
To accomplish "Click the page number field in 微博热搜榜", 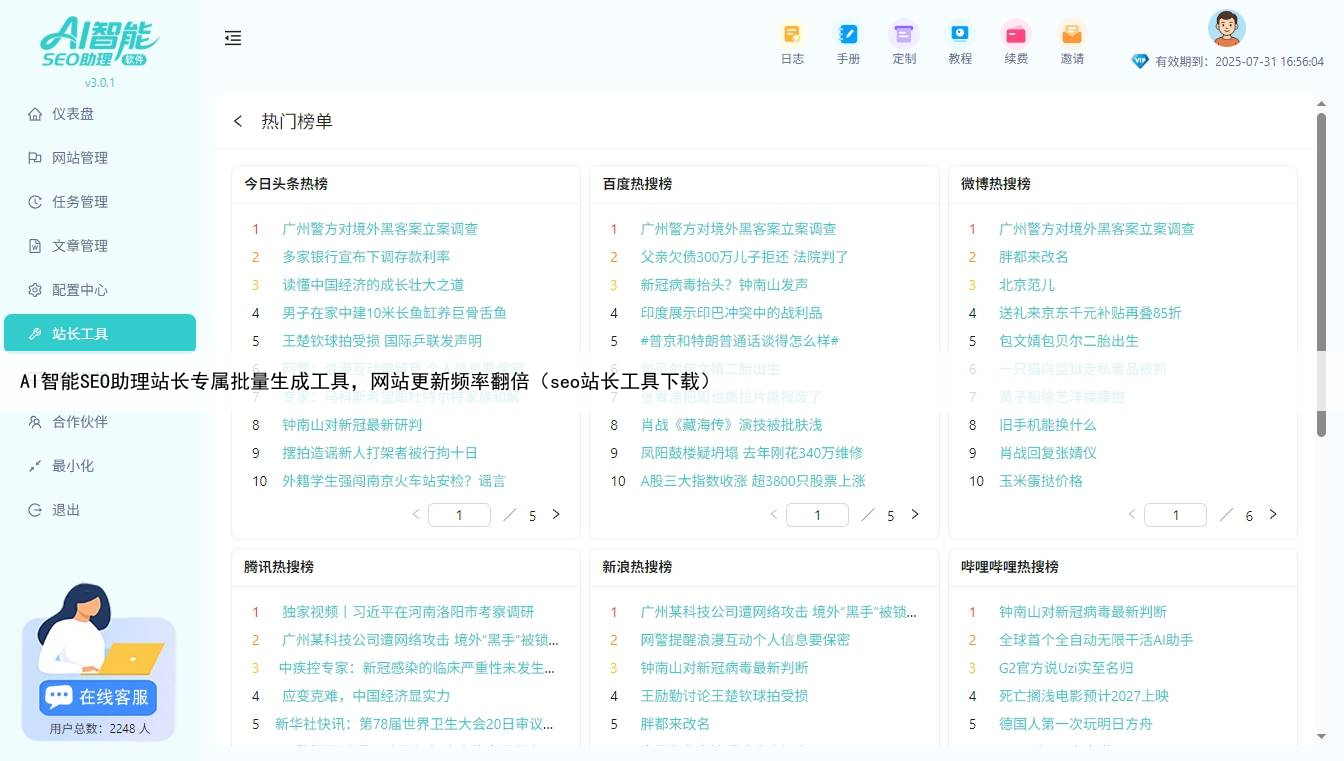I will [x=1175, y=515].
